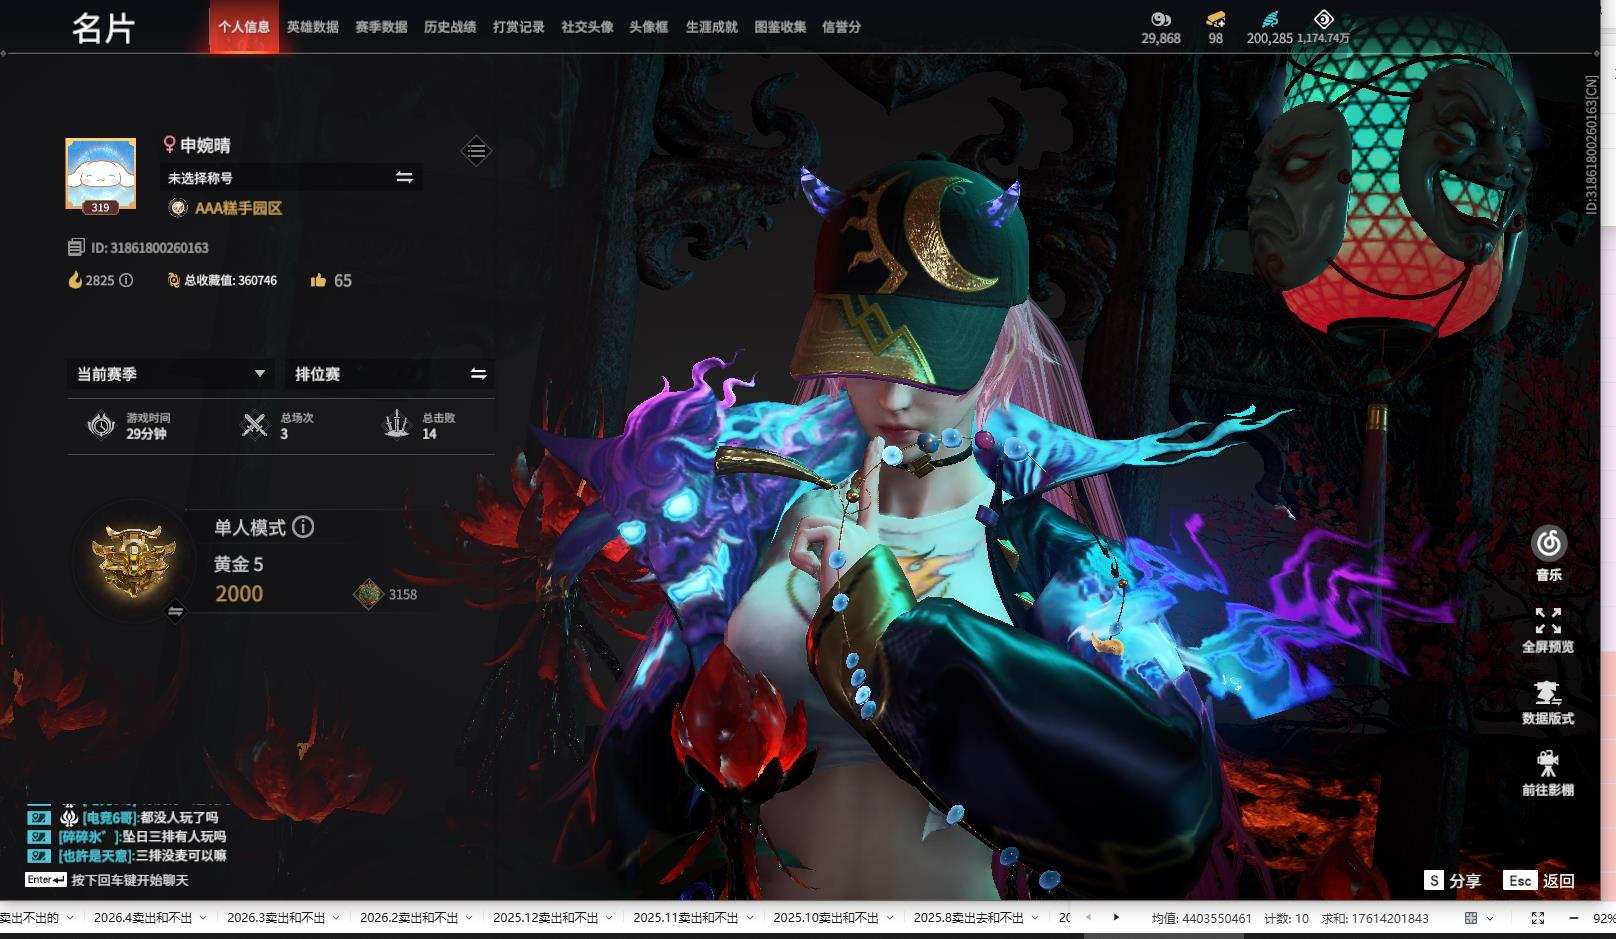Click the silver coin currency icon above 29,868
The width and height of the screenshot is (1616, 939).
(x=1160, y=19)
